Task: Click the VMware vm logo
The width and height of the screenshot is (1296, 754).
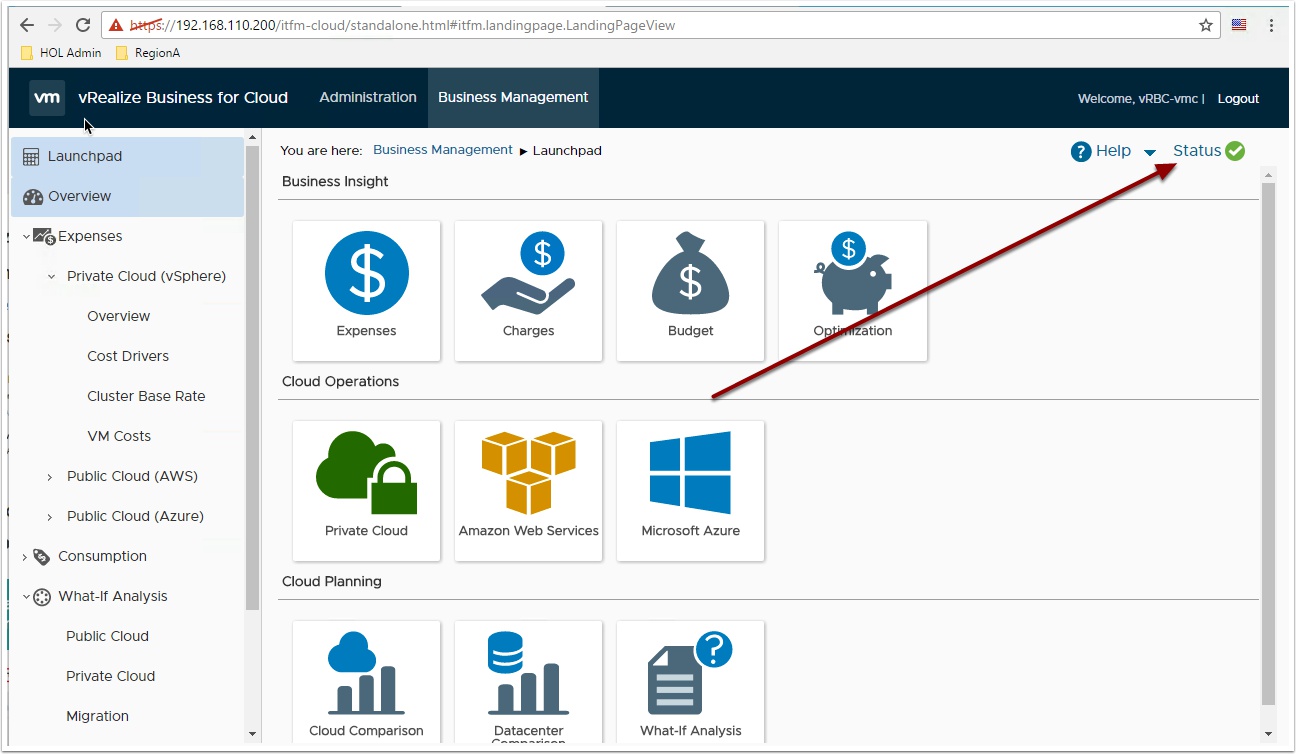Action: (x=47, y=98)
